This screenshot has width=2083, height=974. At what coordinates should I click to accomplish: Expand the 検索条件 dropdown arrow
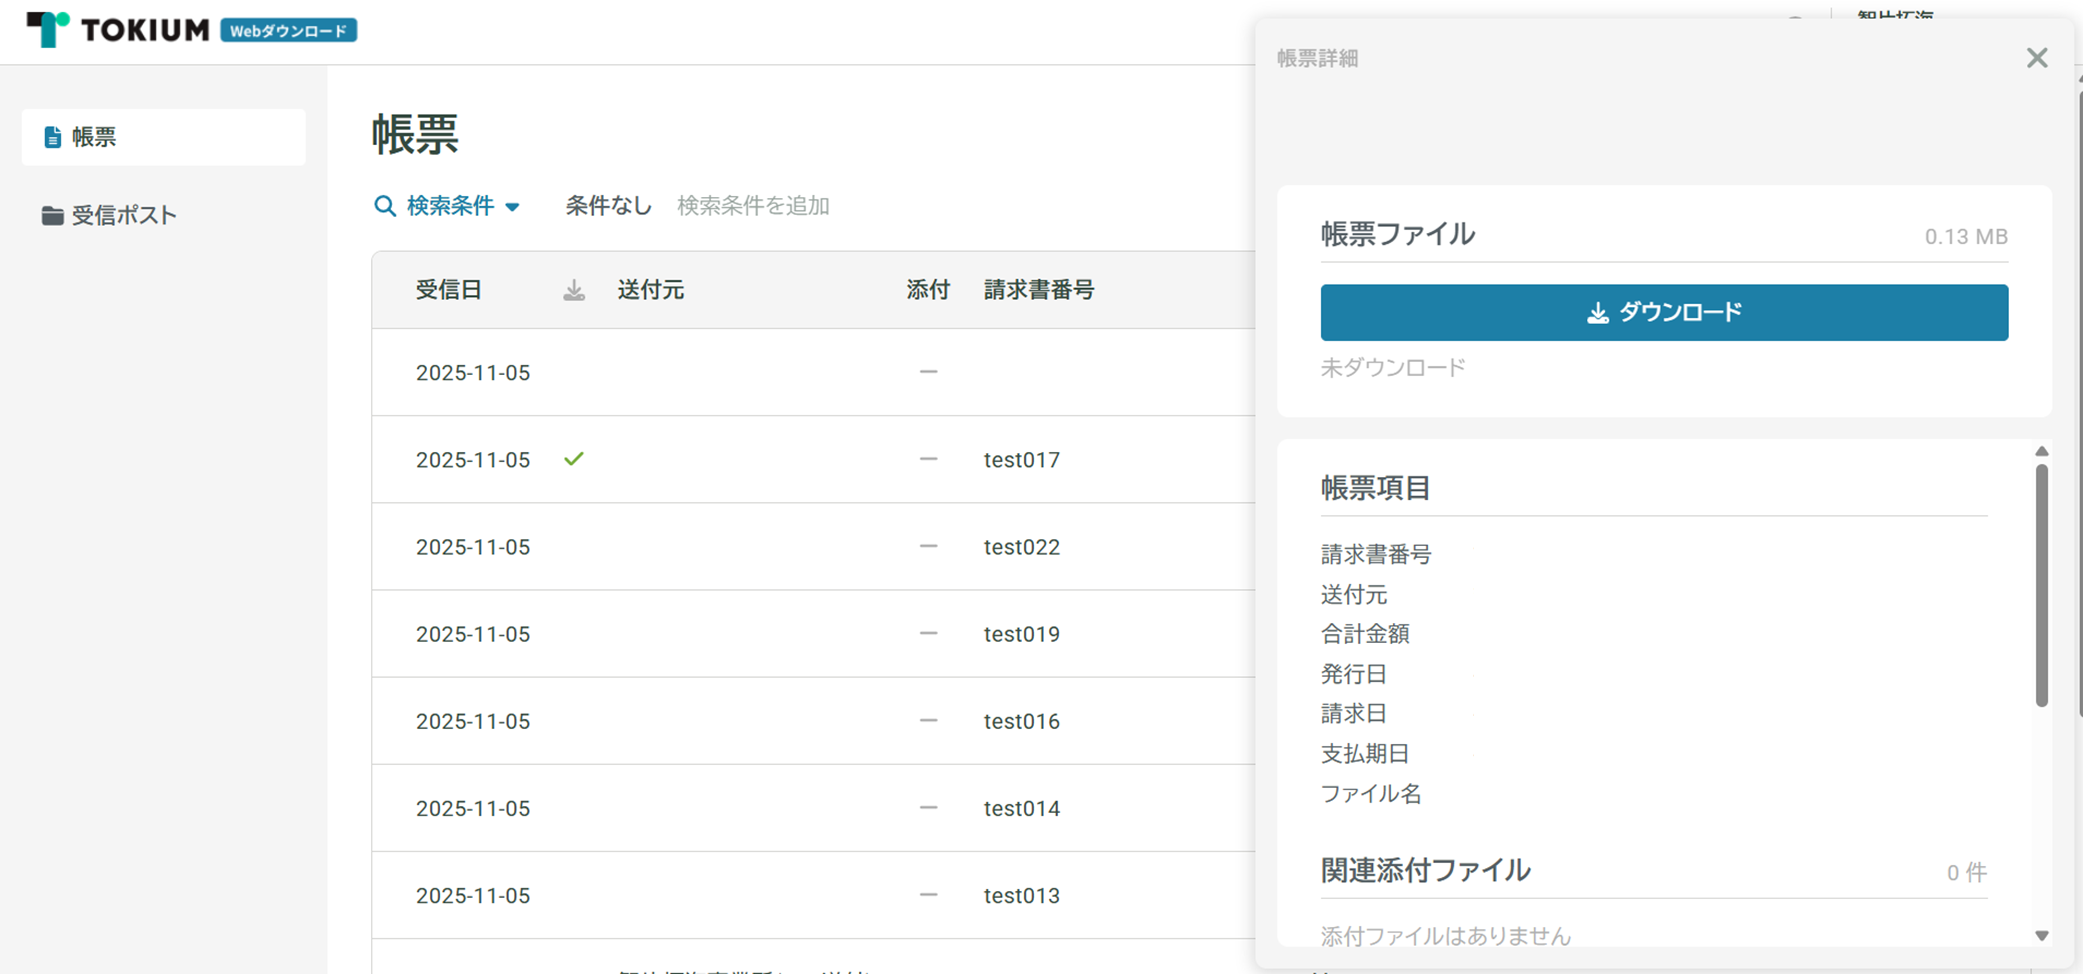(x=512, y=207)
